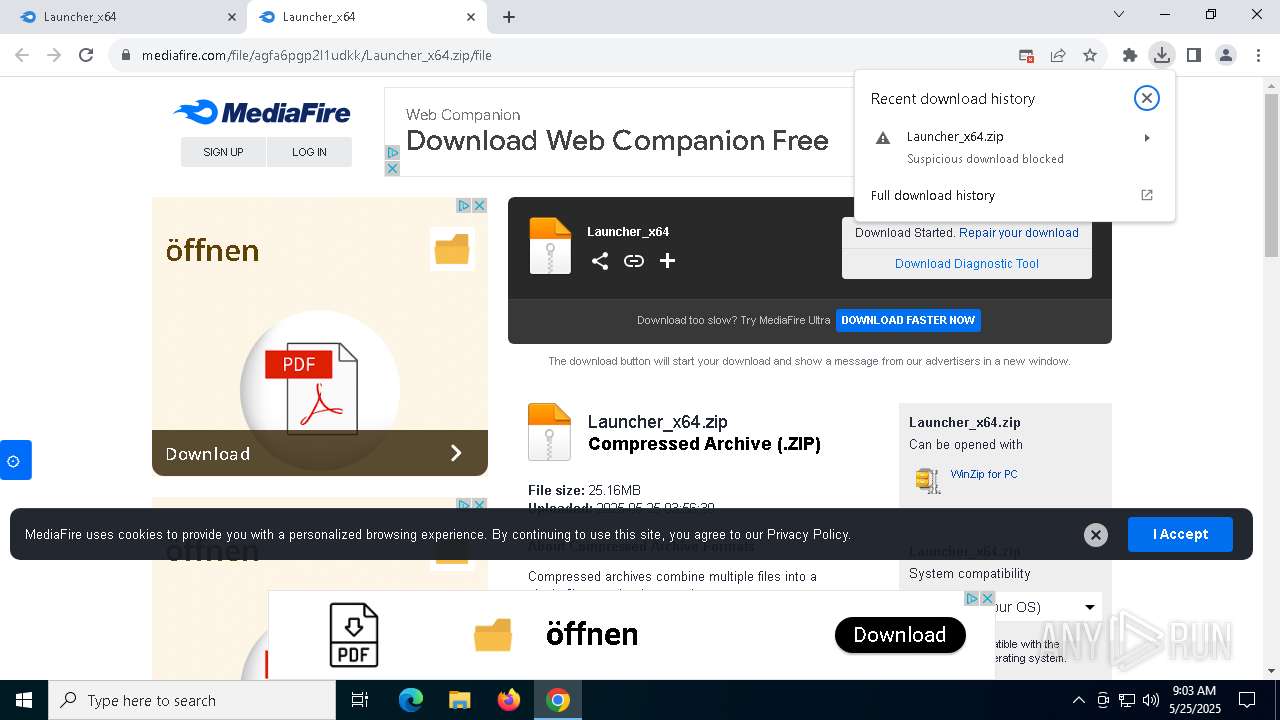Open Repair your download link
This screenshot has height=720, width=1280.
click(x=1019, y=233)
